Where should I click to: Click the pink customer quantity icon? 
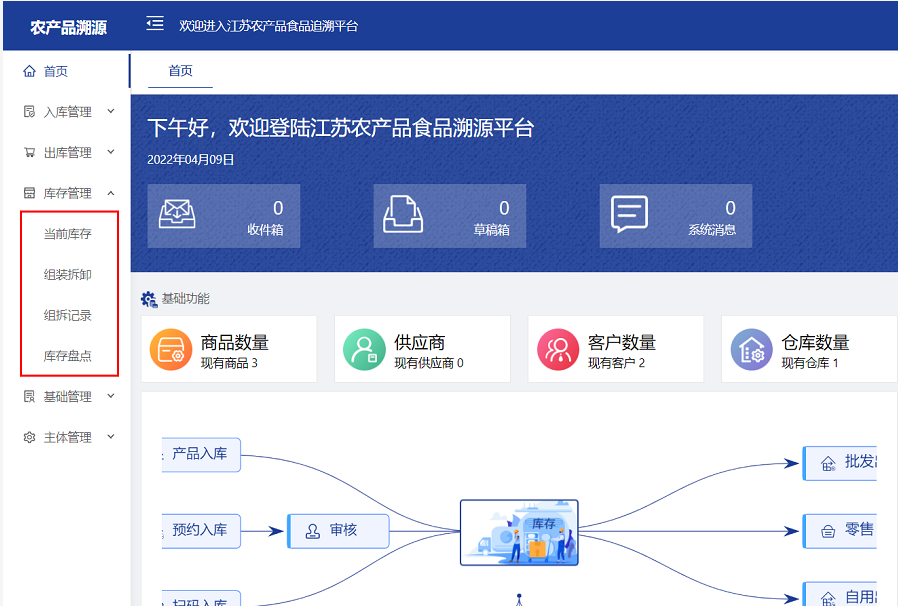pyautogui.click(x=558, y=350)
